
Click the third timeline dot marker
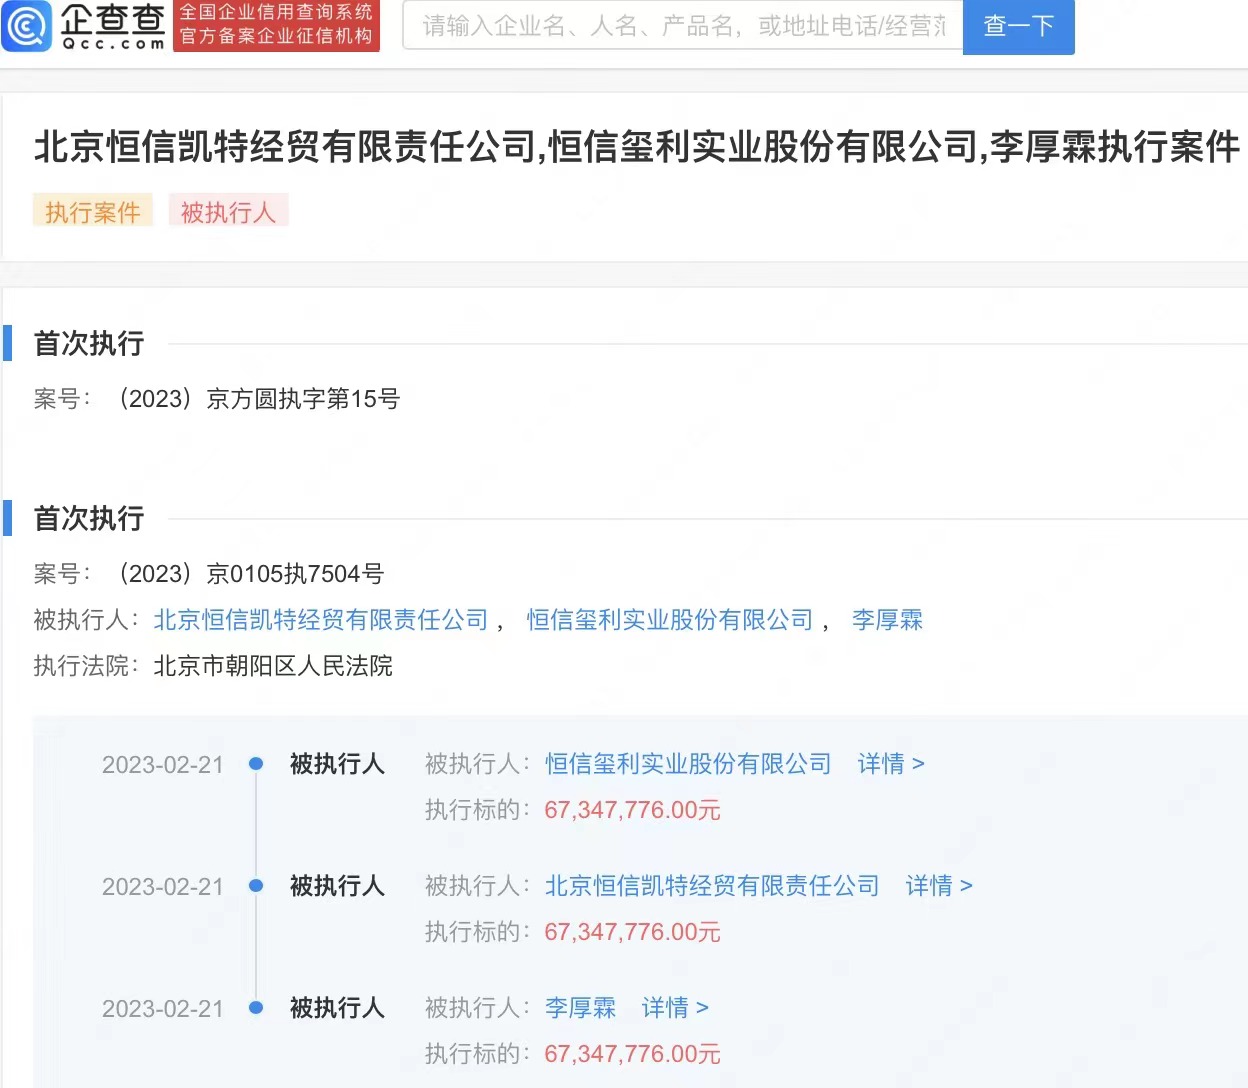coord(256,1008)
